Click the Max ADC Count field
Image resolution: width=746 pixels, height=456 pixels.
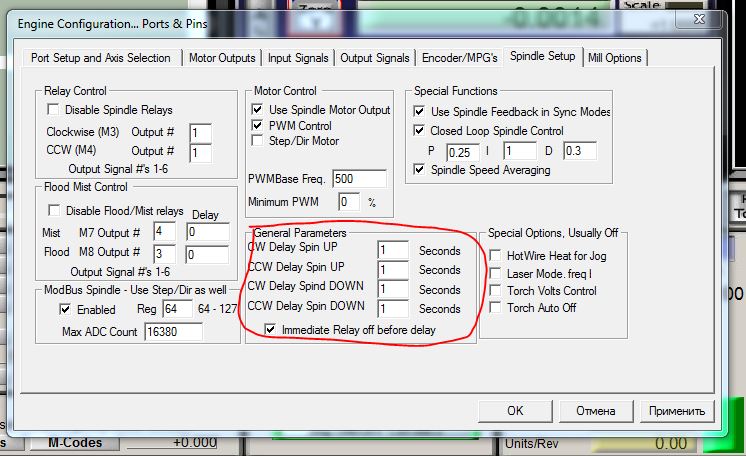pos(174,332)
